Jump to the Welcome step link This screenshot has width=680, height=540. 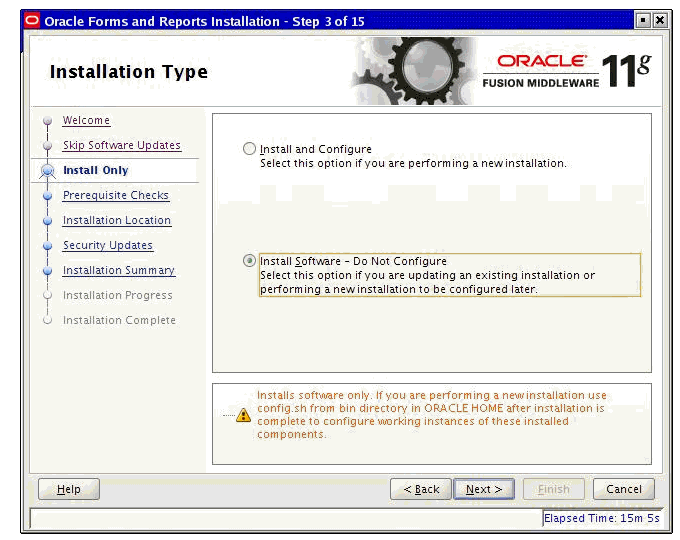[86, 120]
